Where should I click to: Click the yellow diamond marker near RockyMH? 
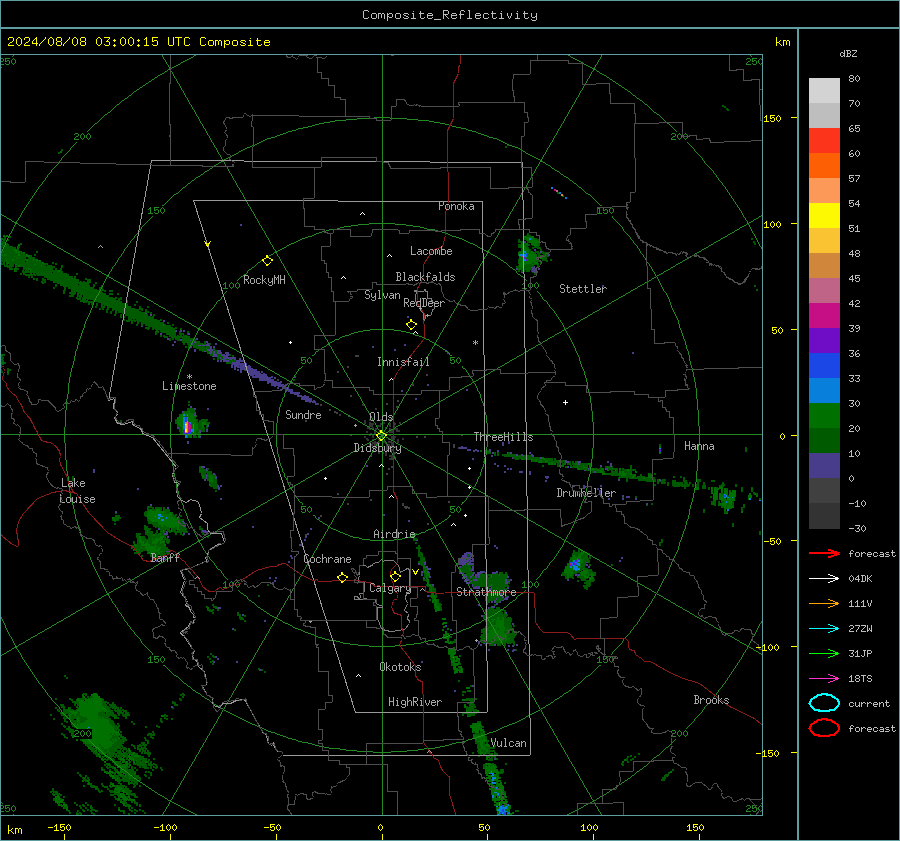[x=267, y=260]
